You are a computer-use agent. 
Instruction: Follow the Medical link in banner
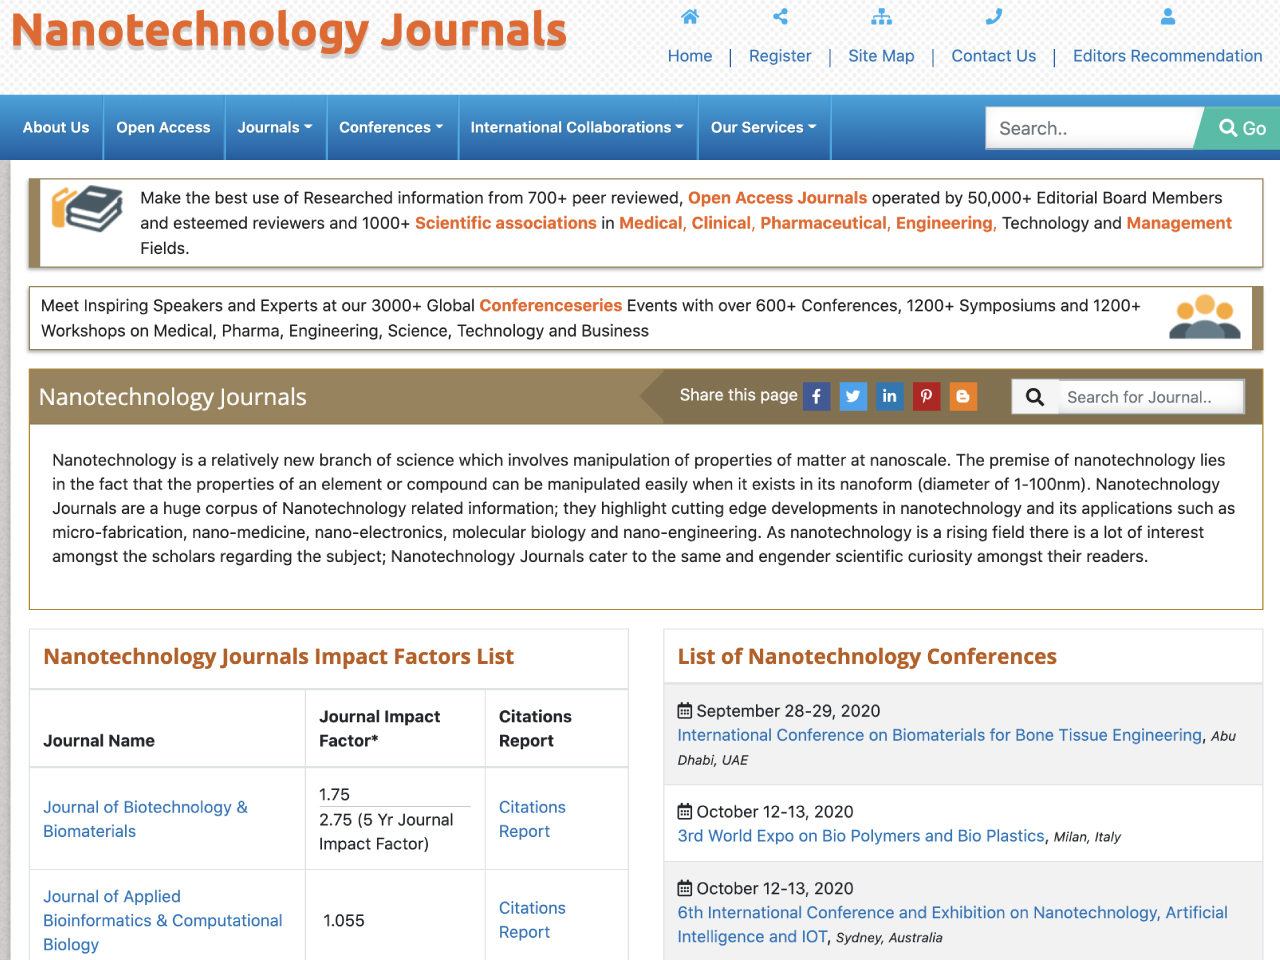[650, 223]
